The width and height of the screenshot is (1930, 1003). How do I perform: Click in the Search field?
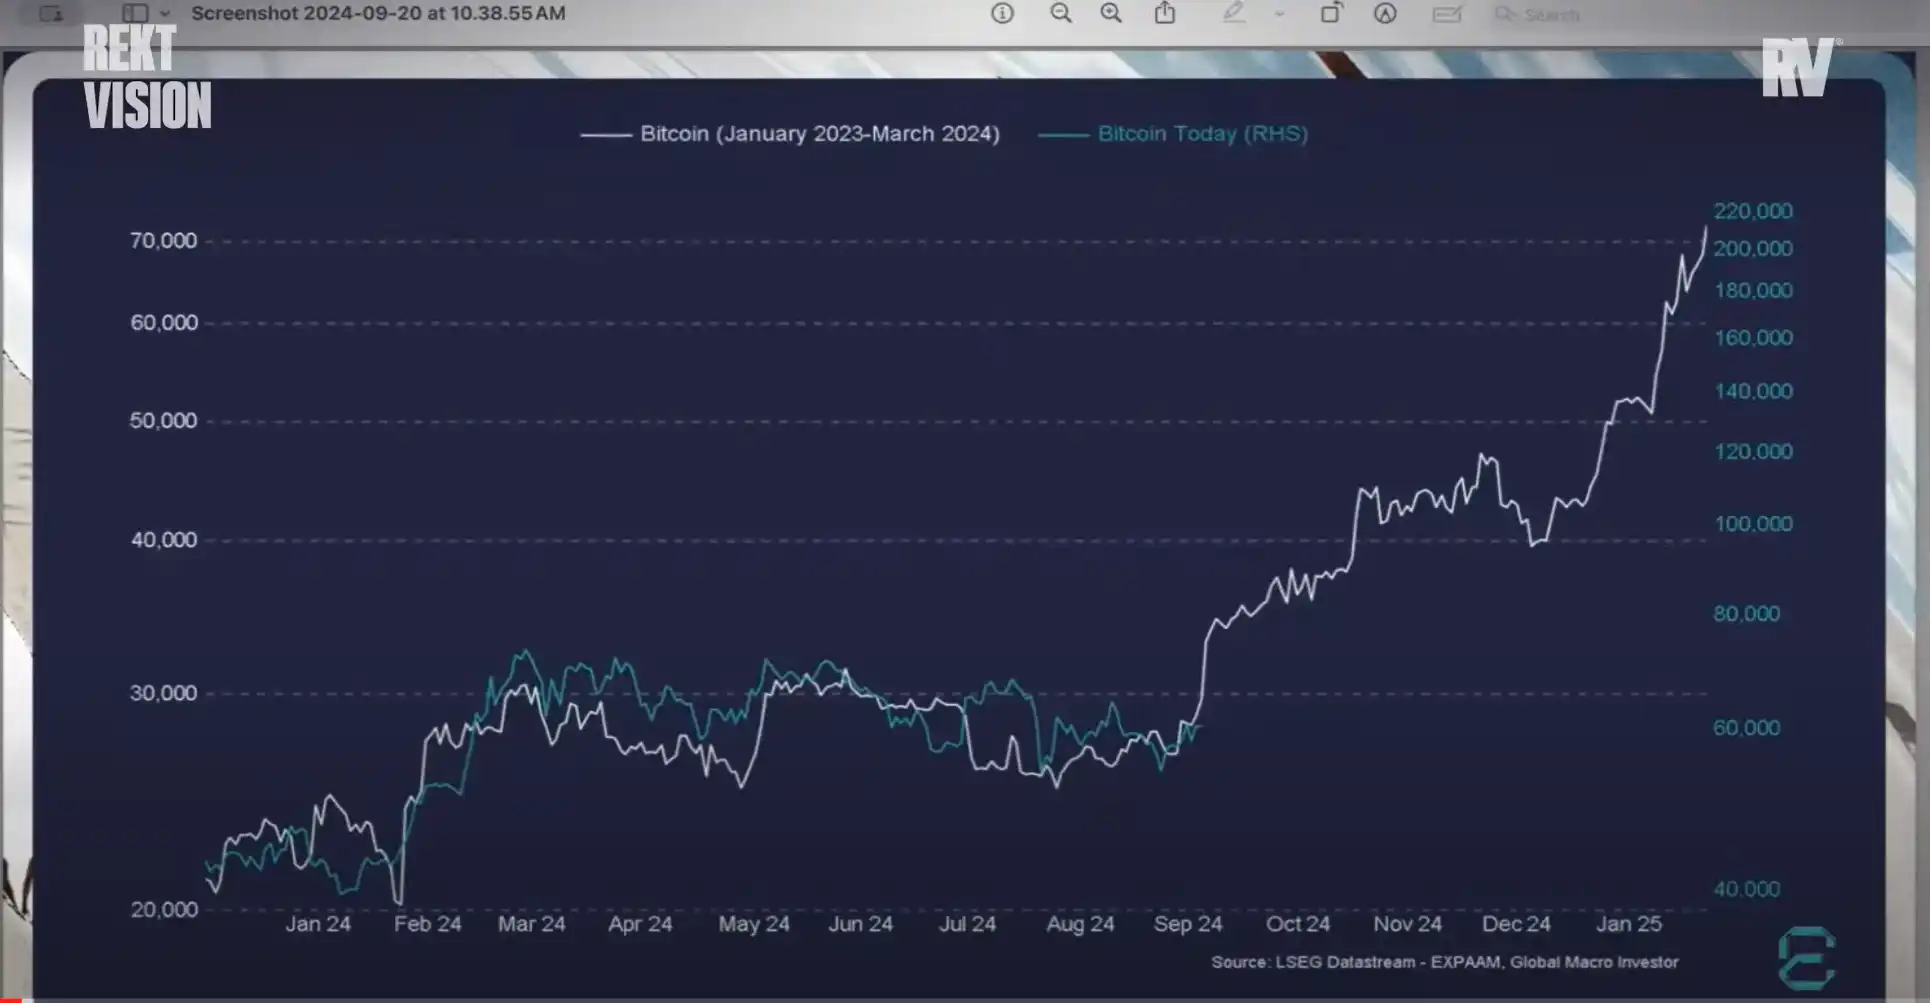pos(1550,15)
